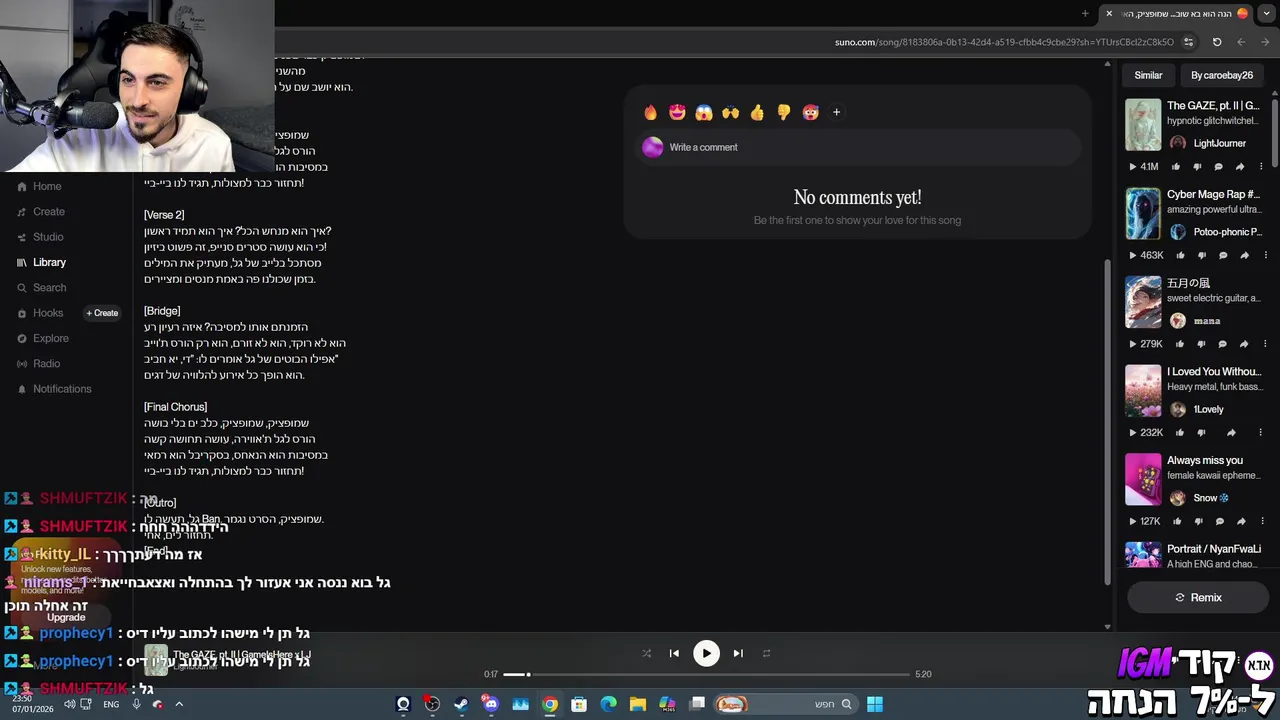Screen dimensions: 1280x720
Task: React with the thumbs up emoji
Action: 757,113
